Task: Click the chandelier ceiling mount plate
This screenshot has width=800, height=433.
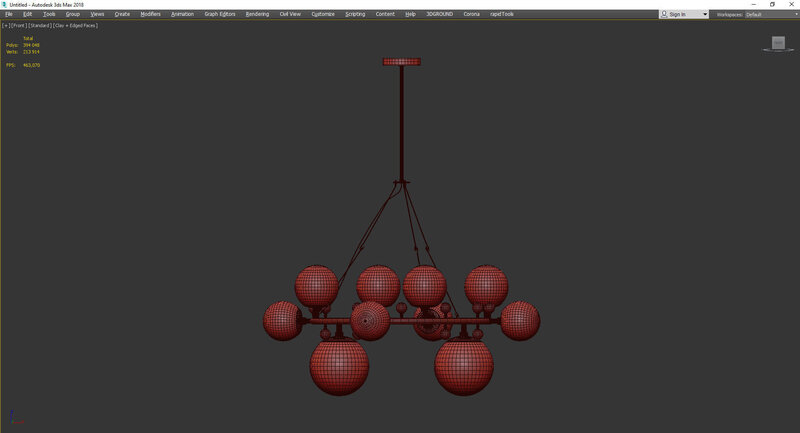Action: [x=401, y=61]
